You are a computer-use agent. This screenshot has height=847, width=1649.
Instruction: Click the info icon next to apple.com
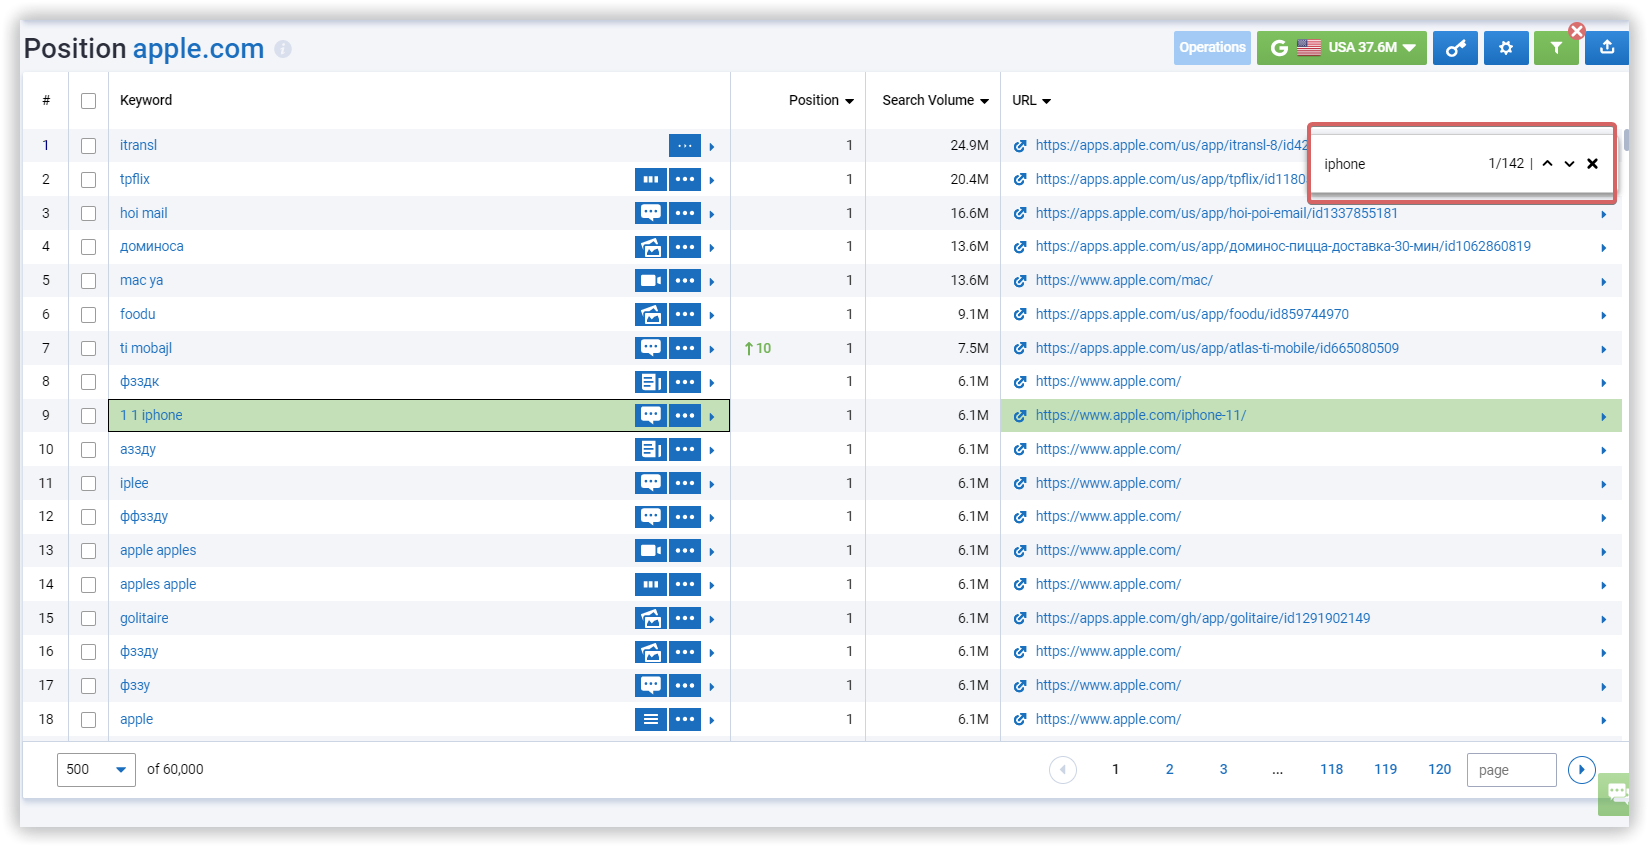[283, 49]
